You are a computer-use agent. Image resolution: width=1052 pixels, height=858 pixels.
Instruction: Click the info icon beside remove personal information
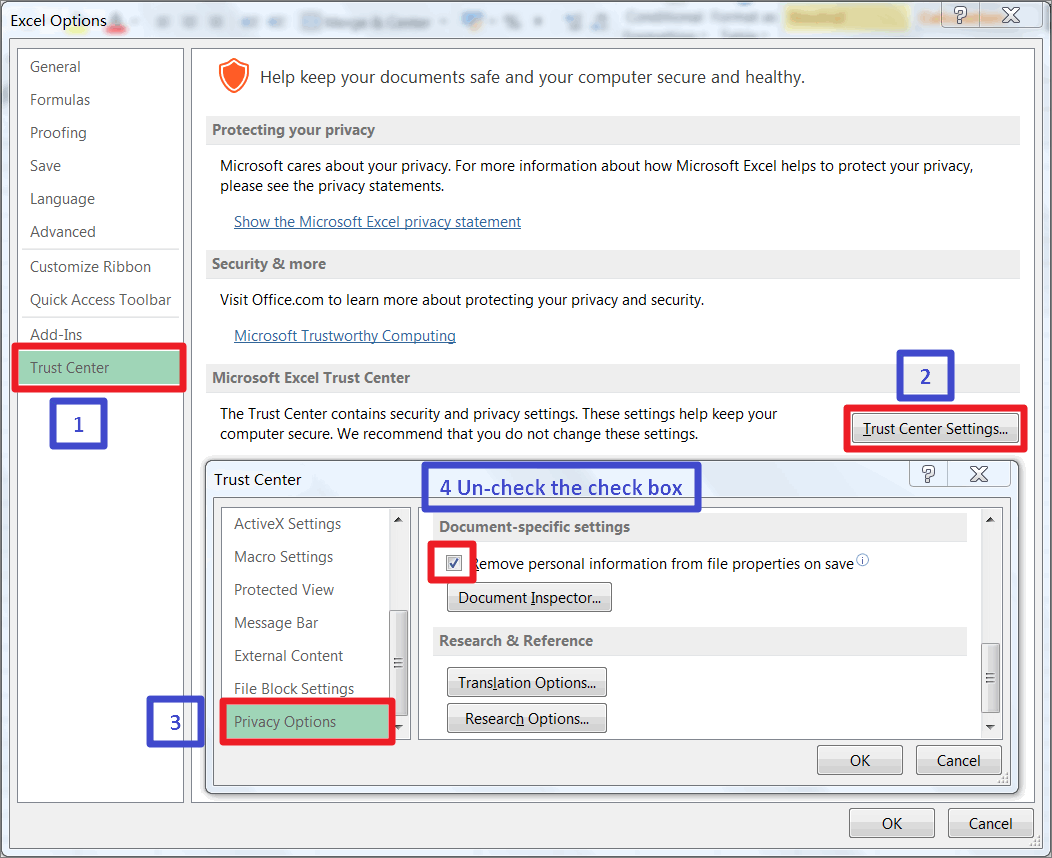[862, 560]
